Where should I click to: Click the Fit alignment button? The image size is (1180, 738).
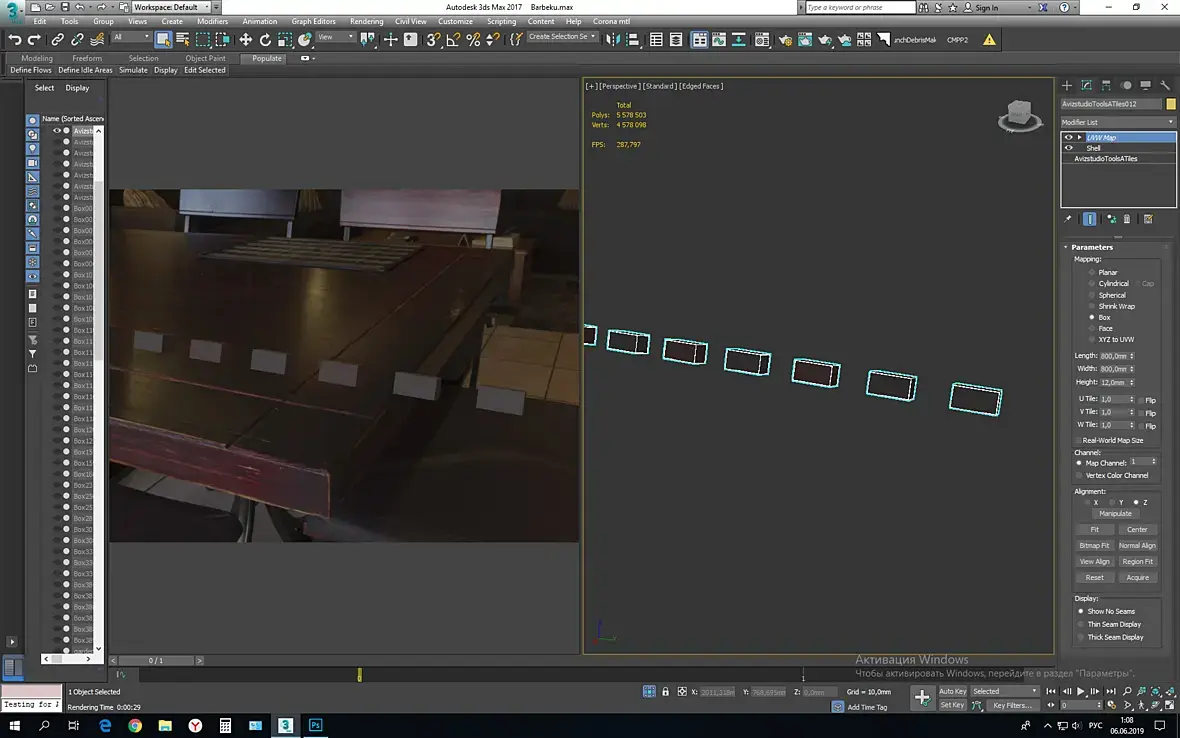tap(1094, 530)
